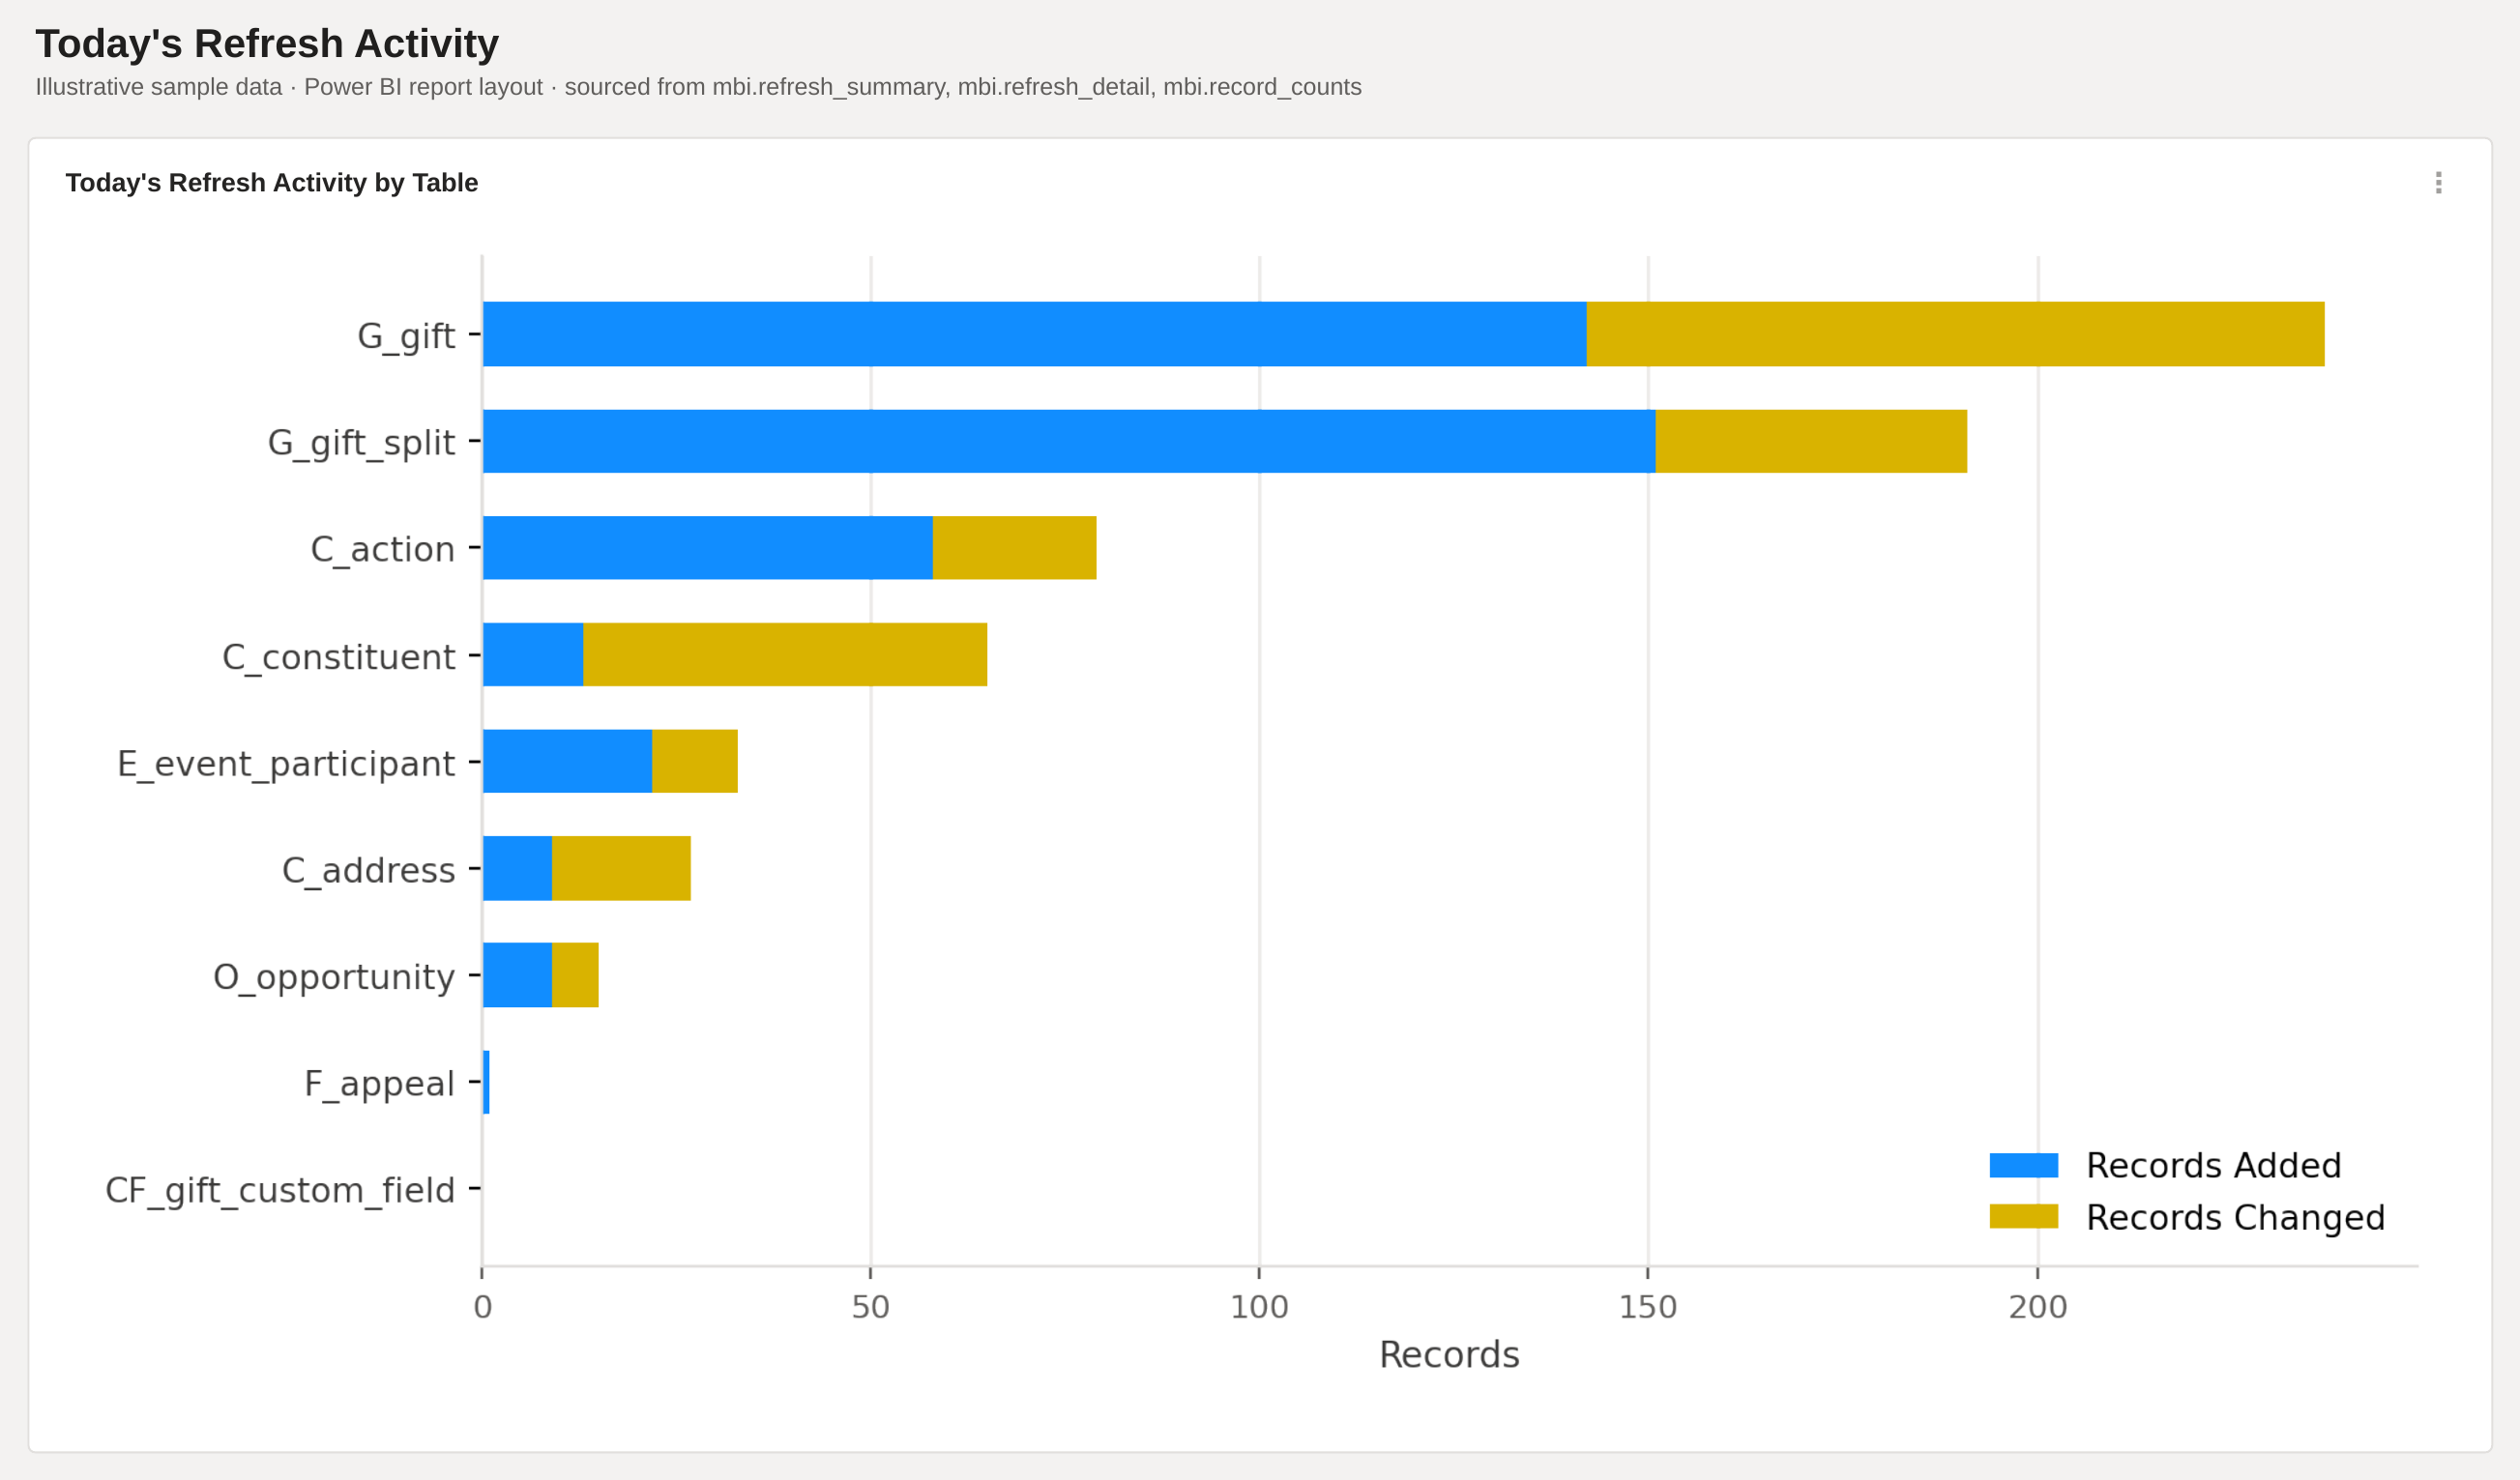
Task: Click the Today's Refresh Activity by Table title
Action: point(272,183)
